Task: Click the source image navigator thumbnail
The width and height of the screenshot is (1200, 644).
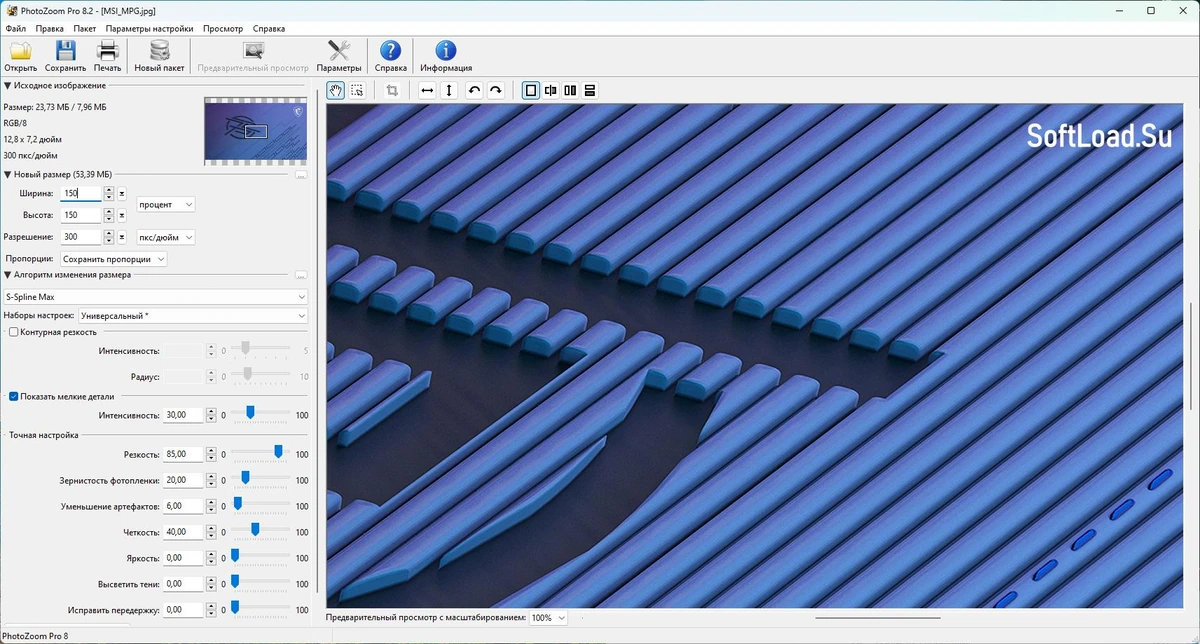Action: (255, 130)
